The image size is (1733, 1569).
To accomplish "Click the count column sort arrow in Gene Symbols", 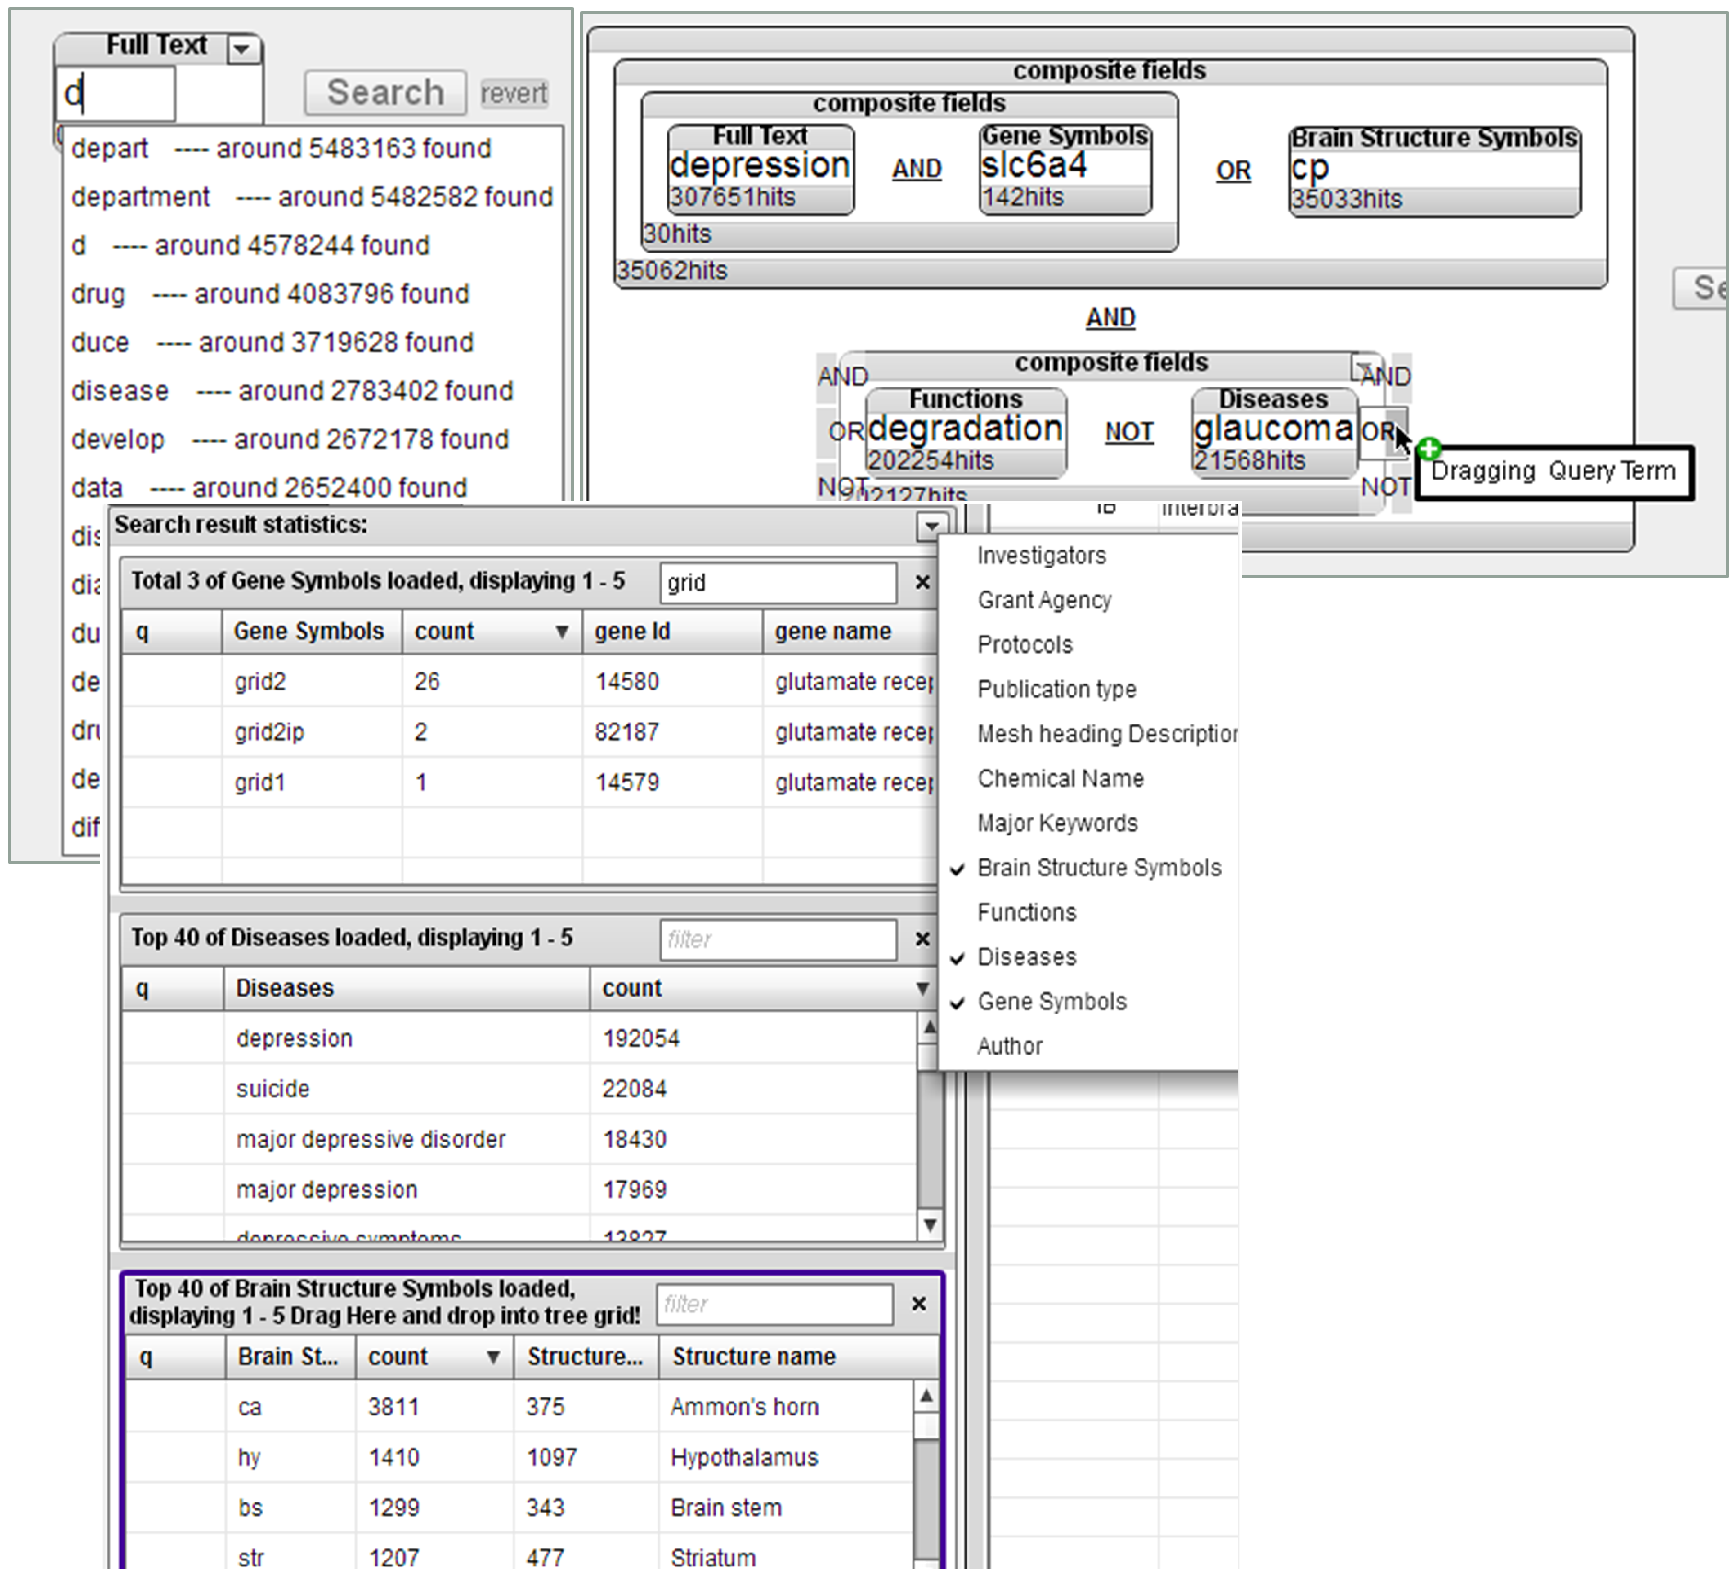I will point(561,632).
